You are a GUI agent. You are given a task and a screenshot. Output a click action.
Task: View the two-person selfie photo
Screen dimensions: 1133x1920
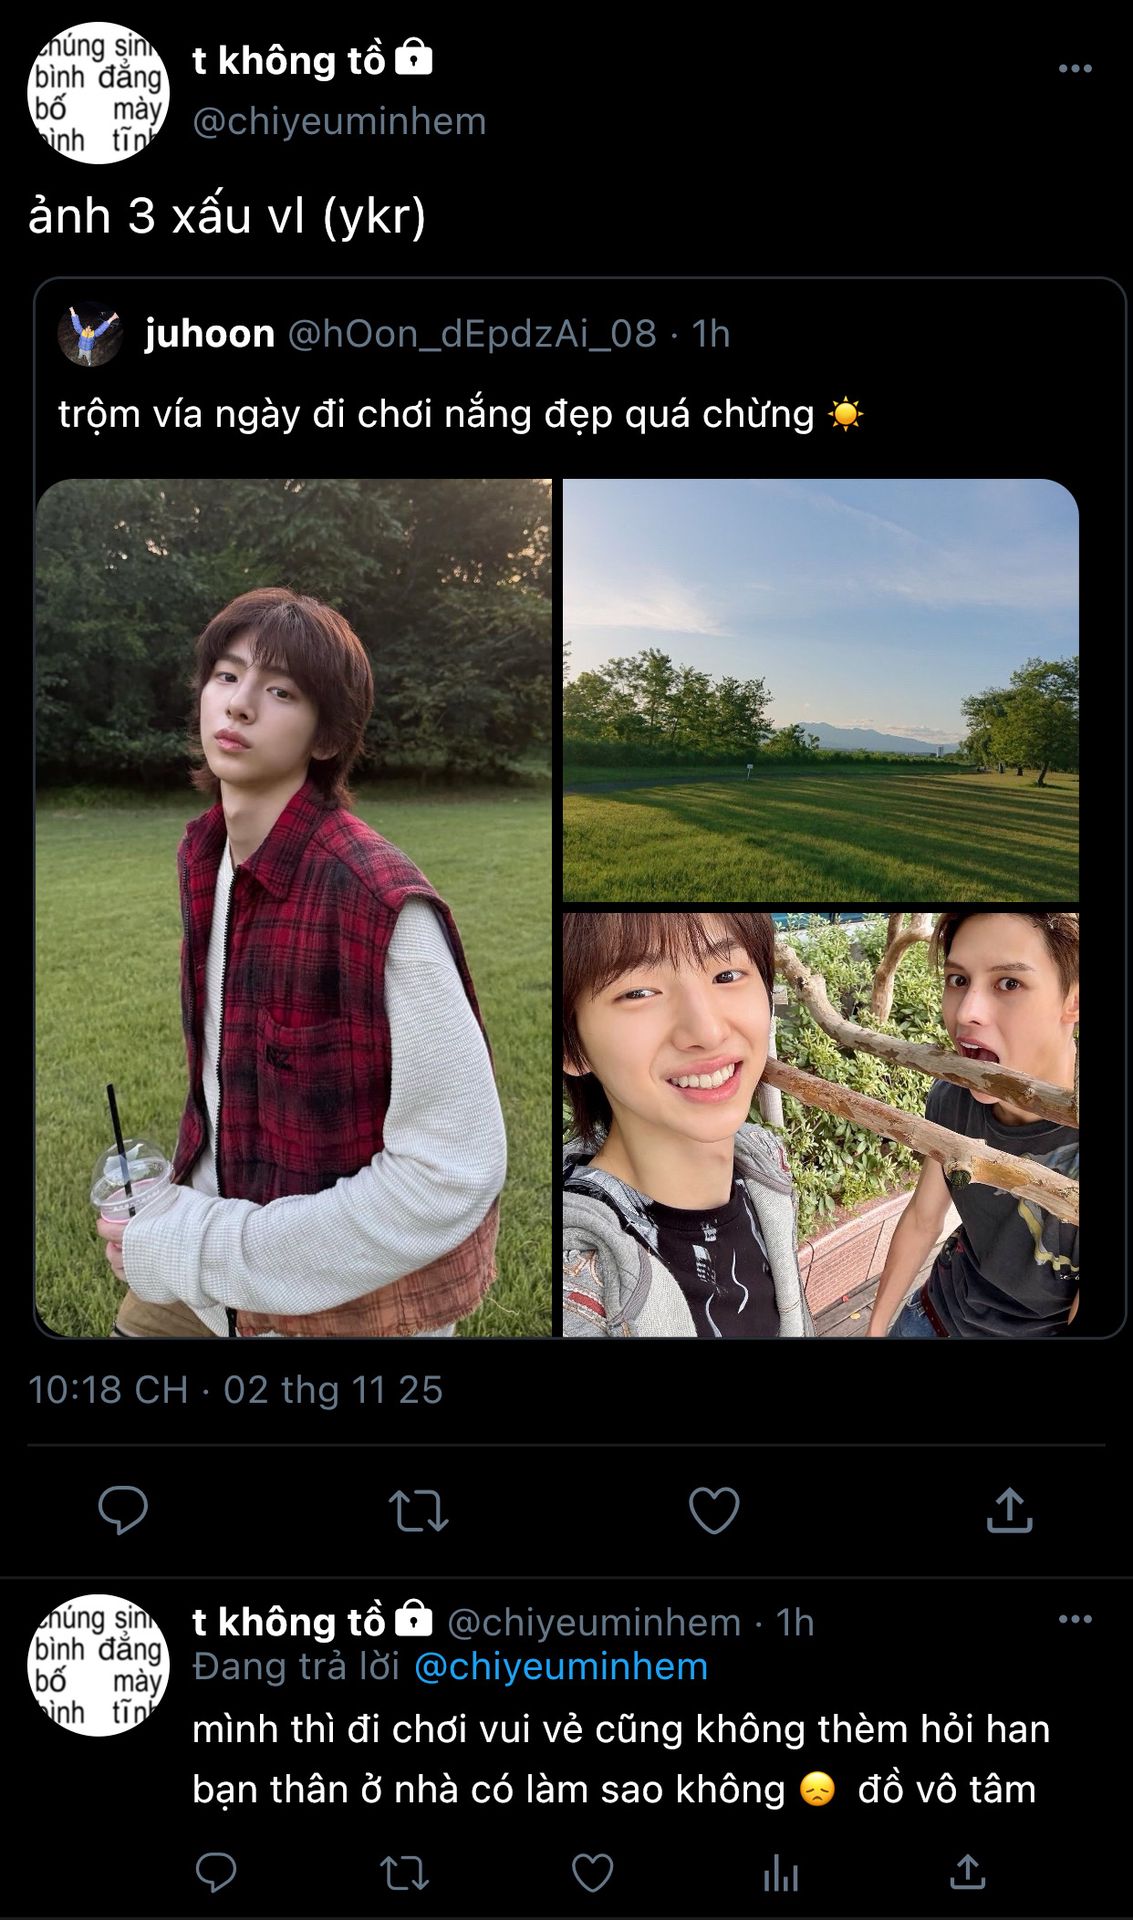pos(820,1124)
